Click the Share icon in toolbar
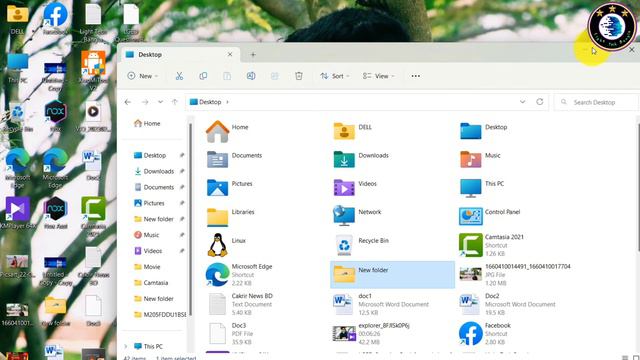Image resolution: width=640 pixels, height=360 pixels. [x=275, y=76]
